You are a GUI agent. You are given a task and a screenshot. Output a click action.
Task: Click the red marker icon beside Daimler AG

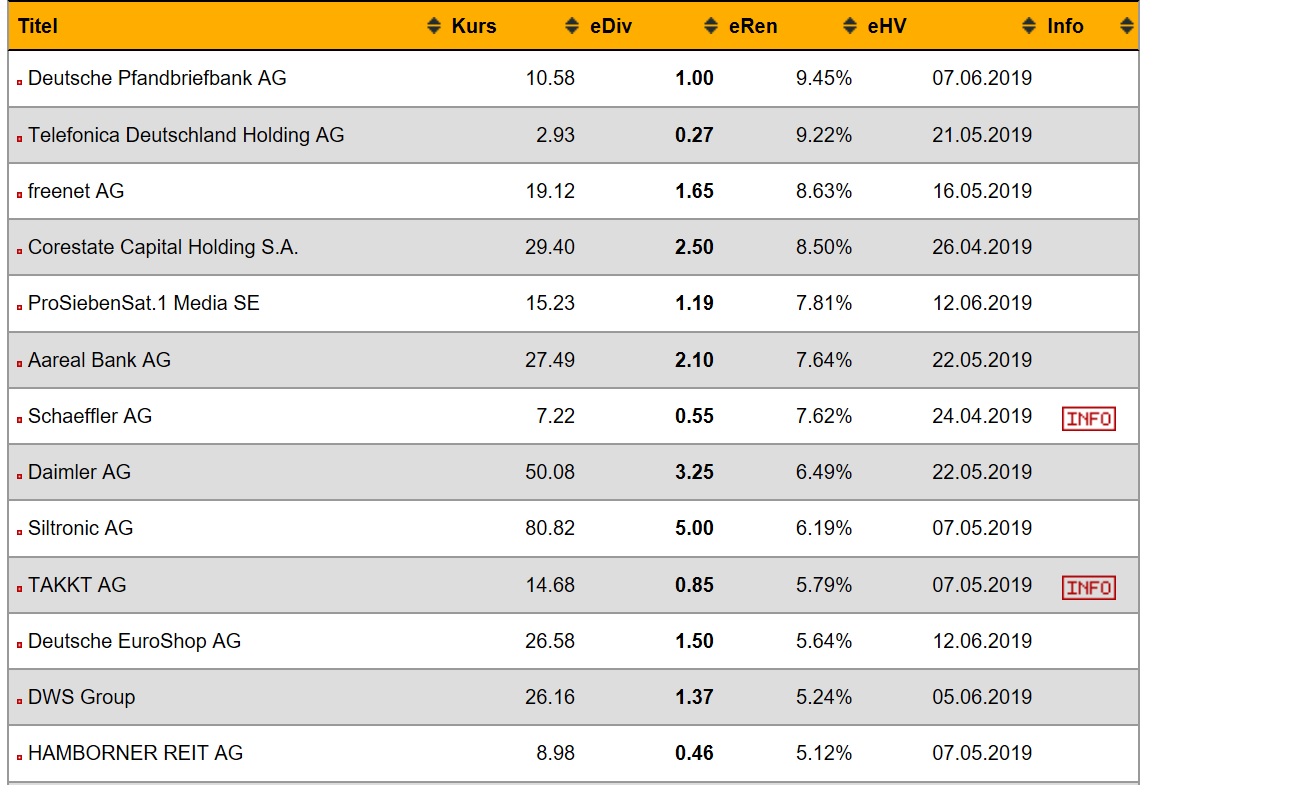[18, 475]
